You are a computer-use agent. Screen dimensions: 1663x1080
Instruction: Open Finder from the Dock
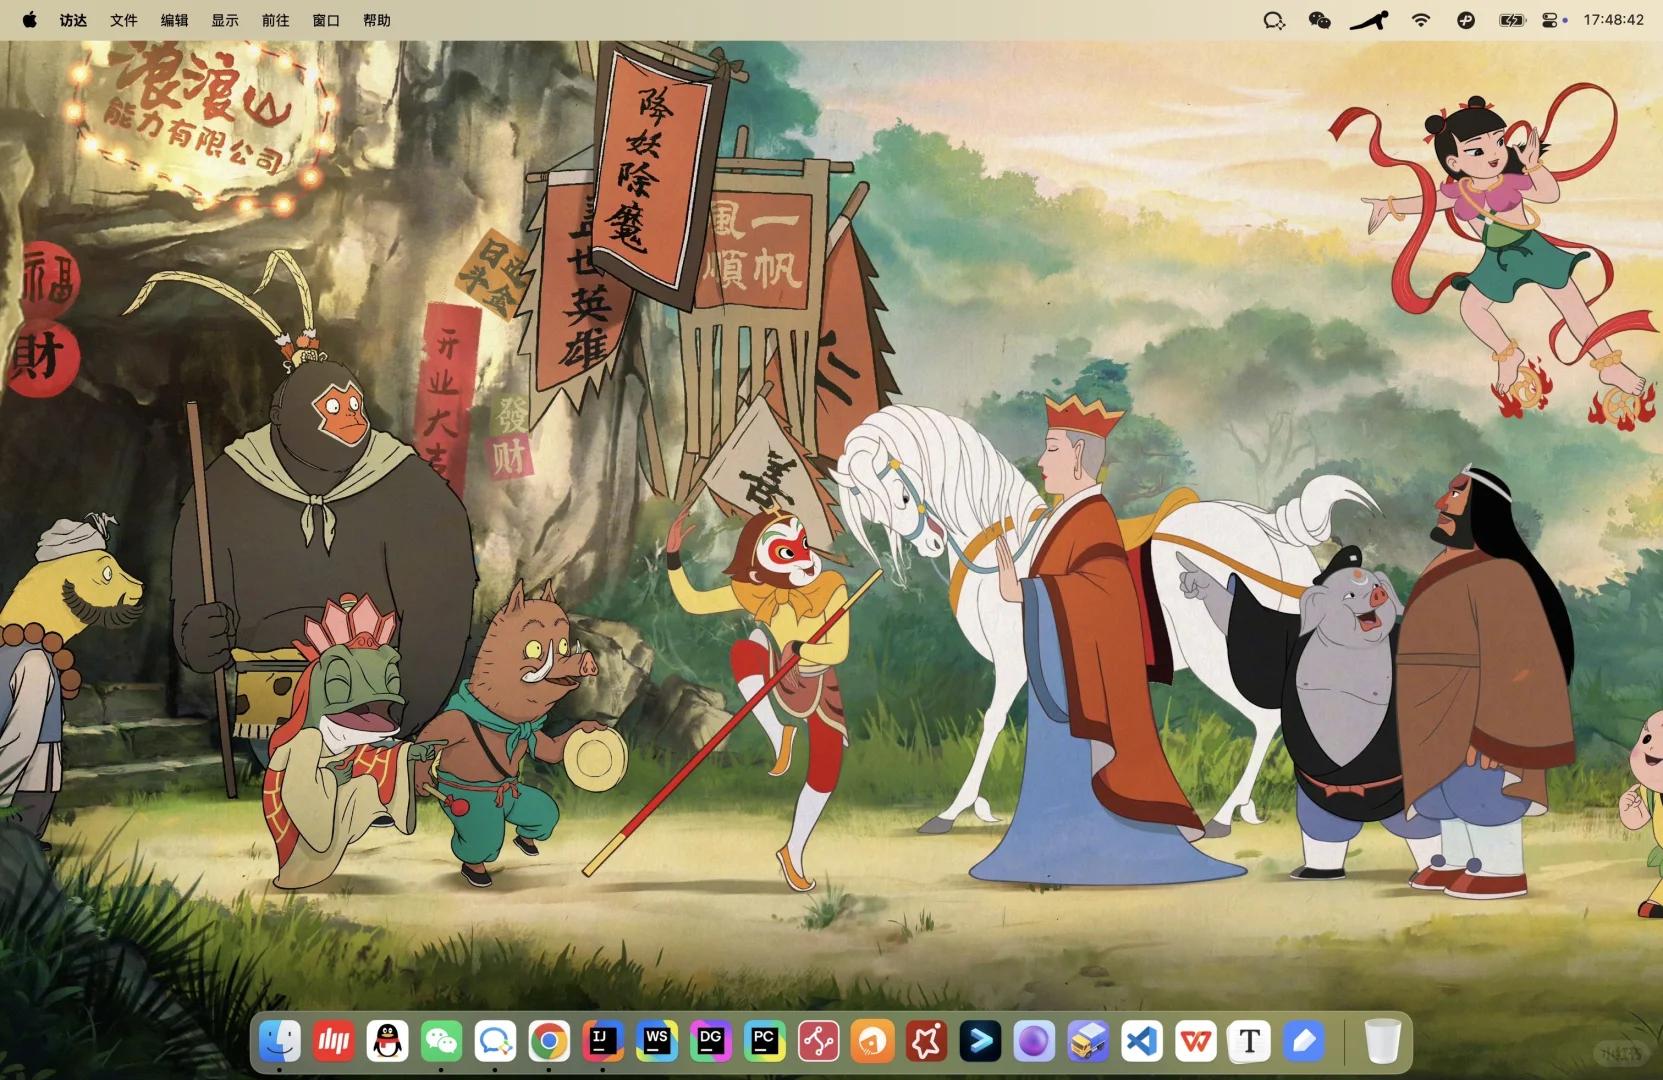pos(280,1042)
